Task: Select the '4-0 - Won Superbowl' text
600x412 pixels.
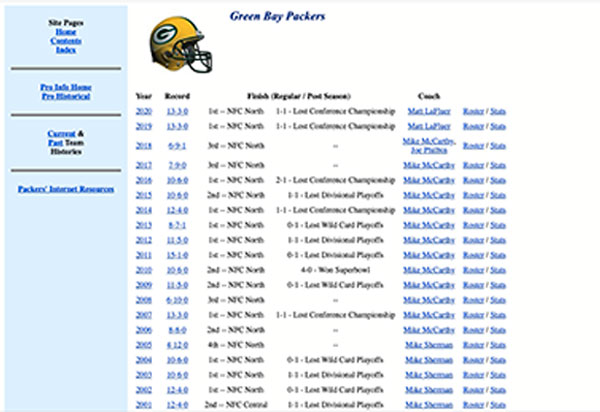Action: coord(335,270)
